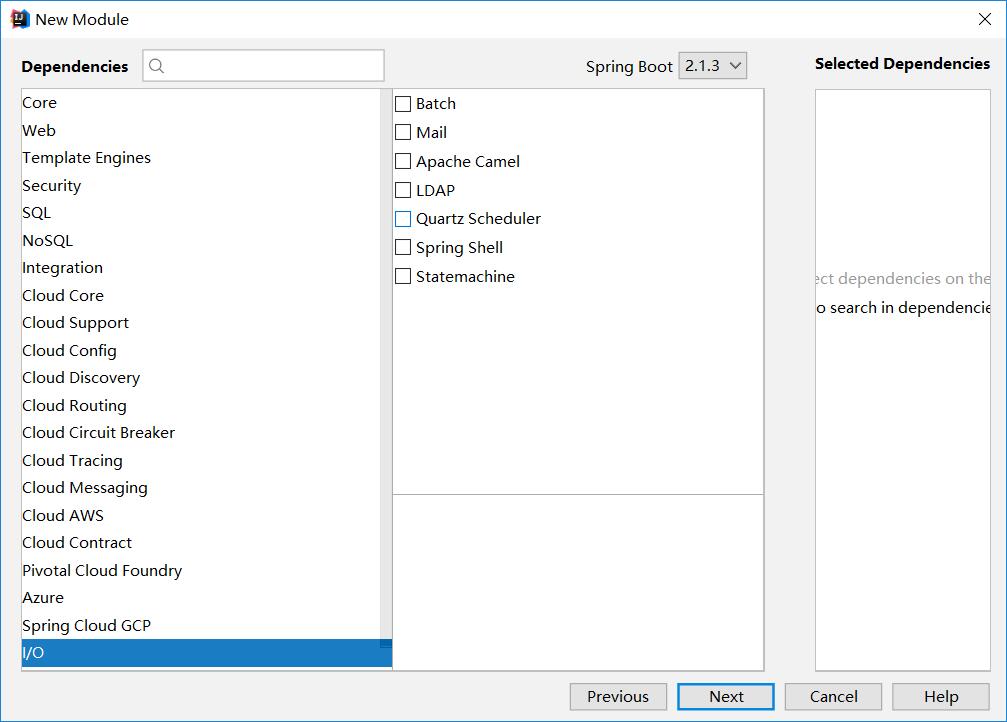1007x722 pixels.
Task: Click inside the dependencies search field
Action: coord(263,66)
